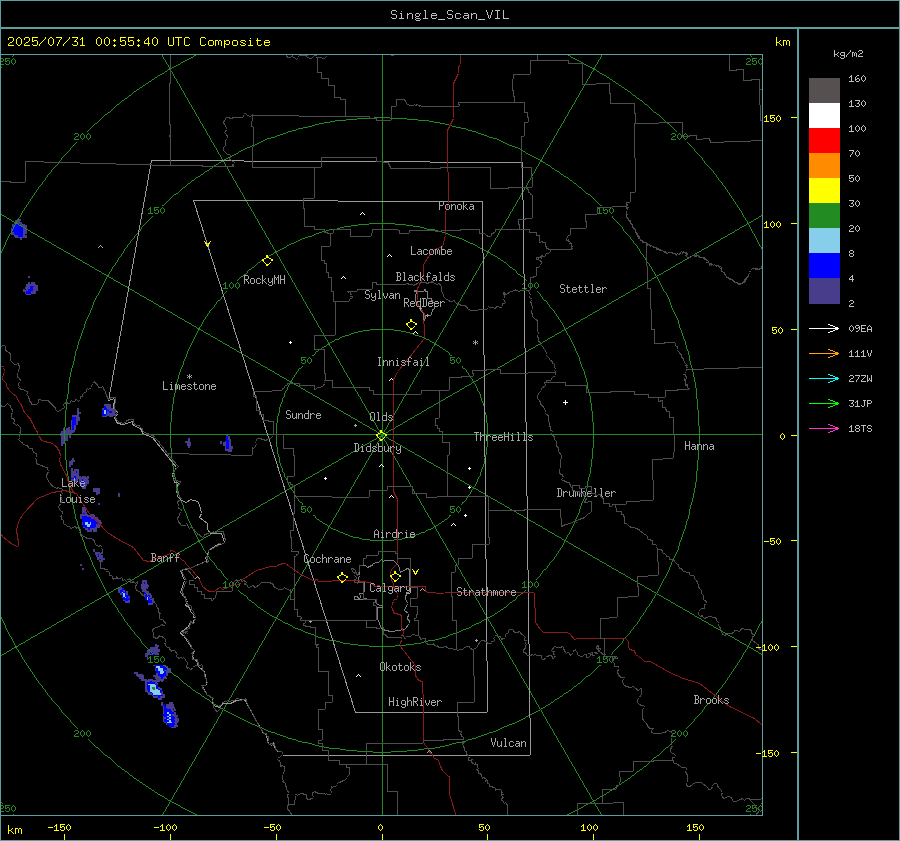
Task: Select the asterisk marker above Limestone
Action: click(x=189, y=377)
